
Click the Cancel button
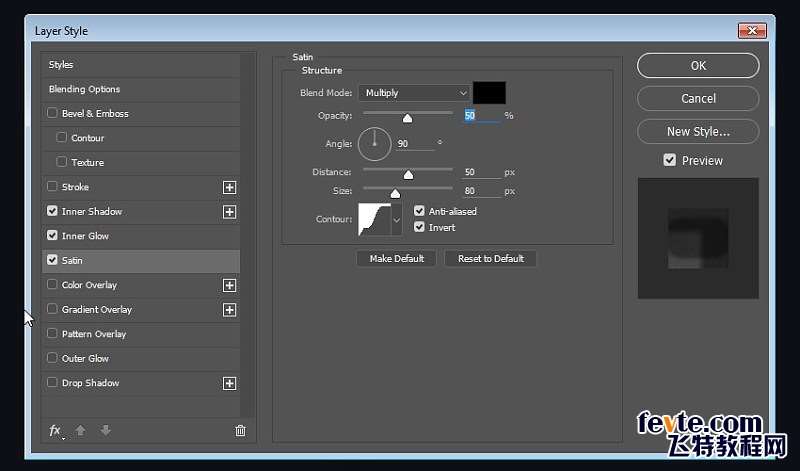tap(698, 98)
